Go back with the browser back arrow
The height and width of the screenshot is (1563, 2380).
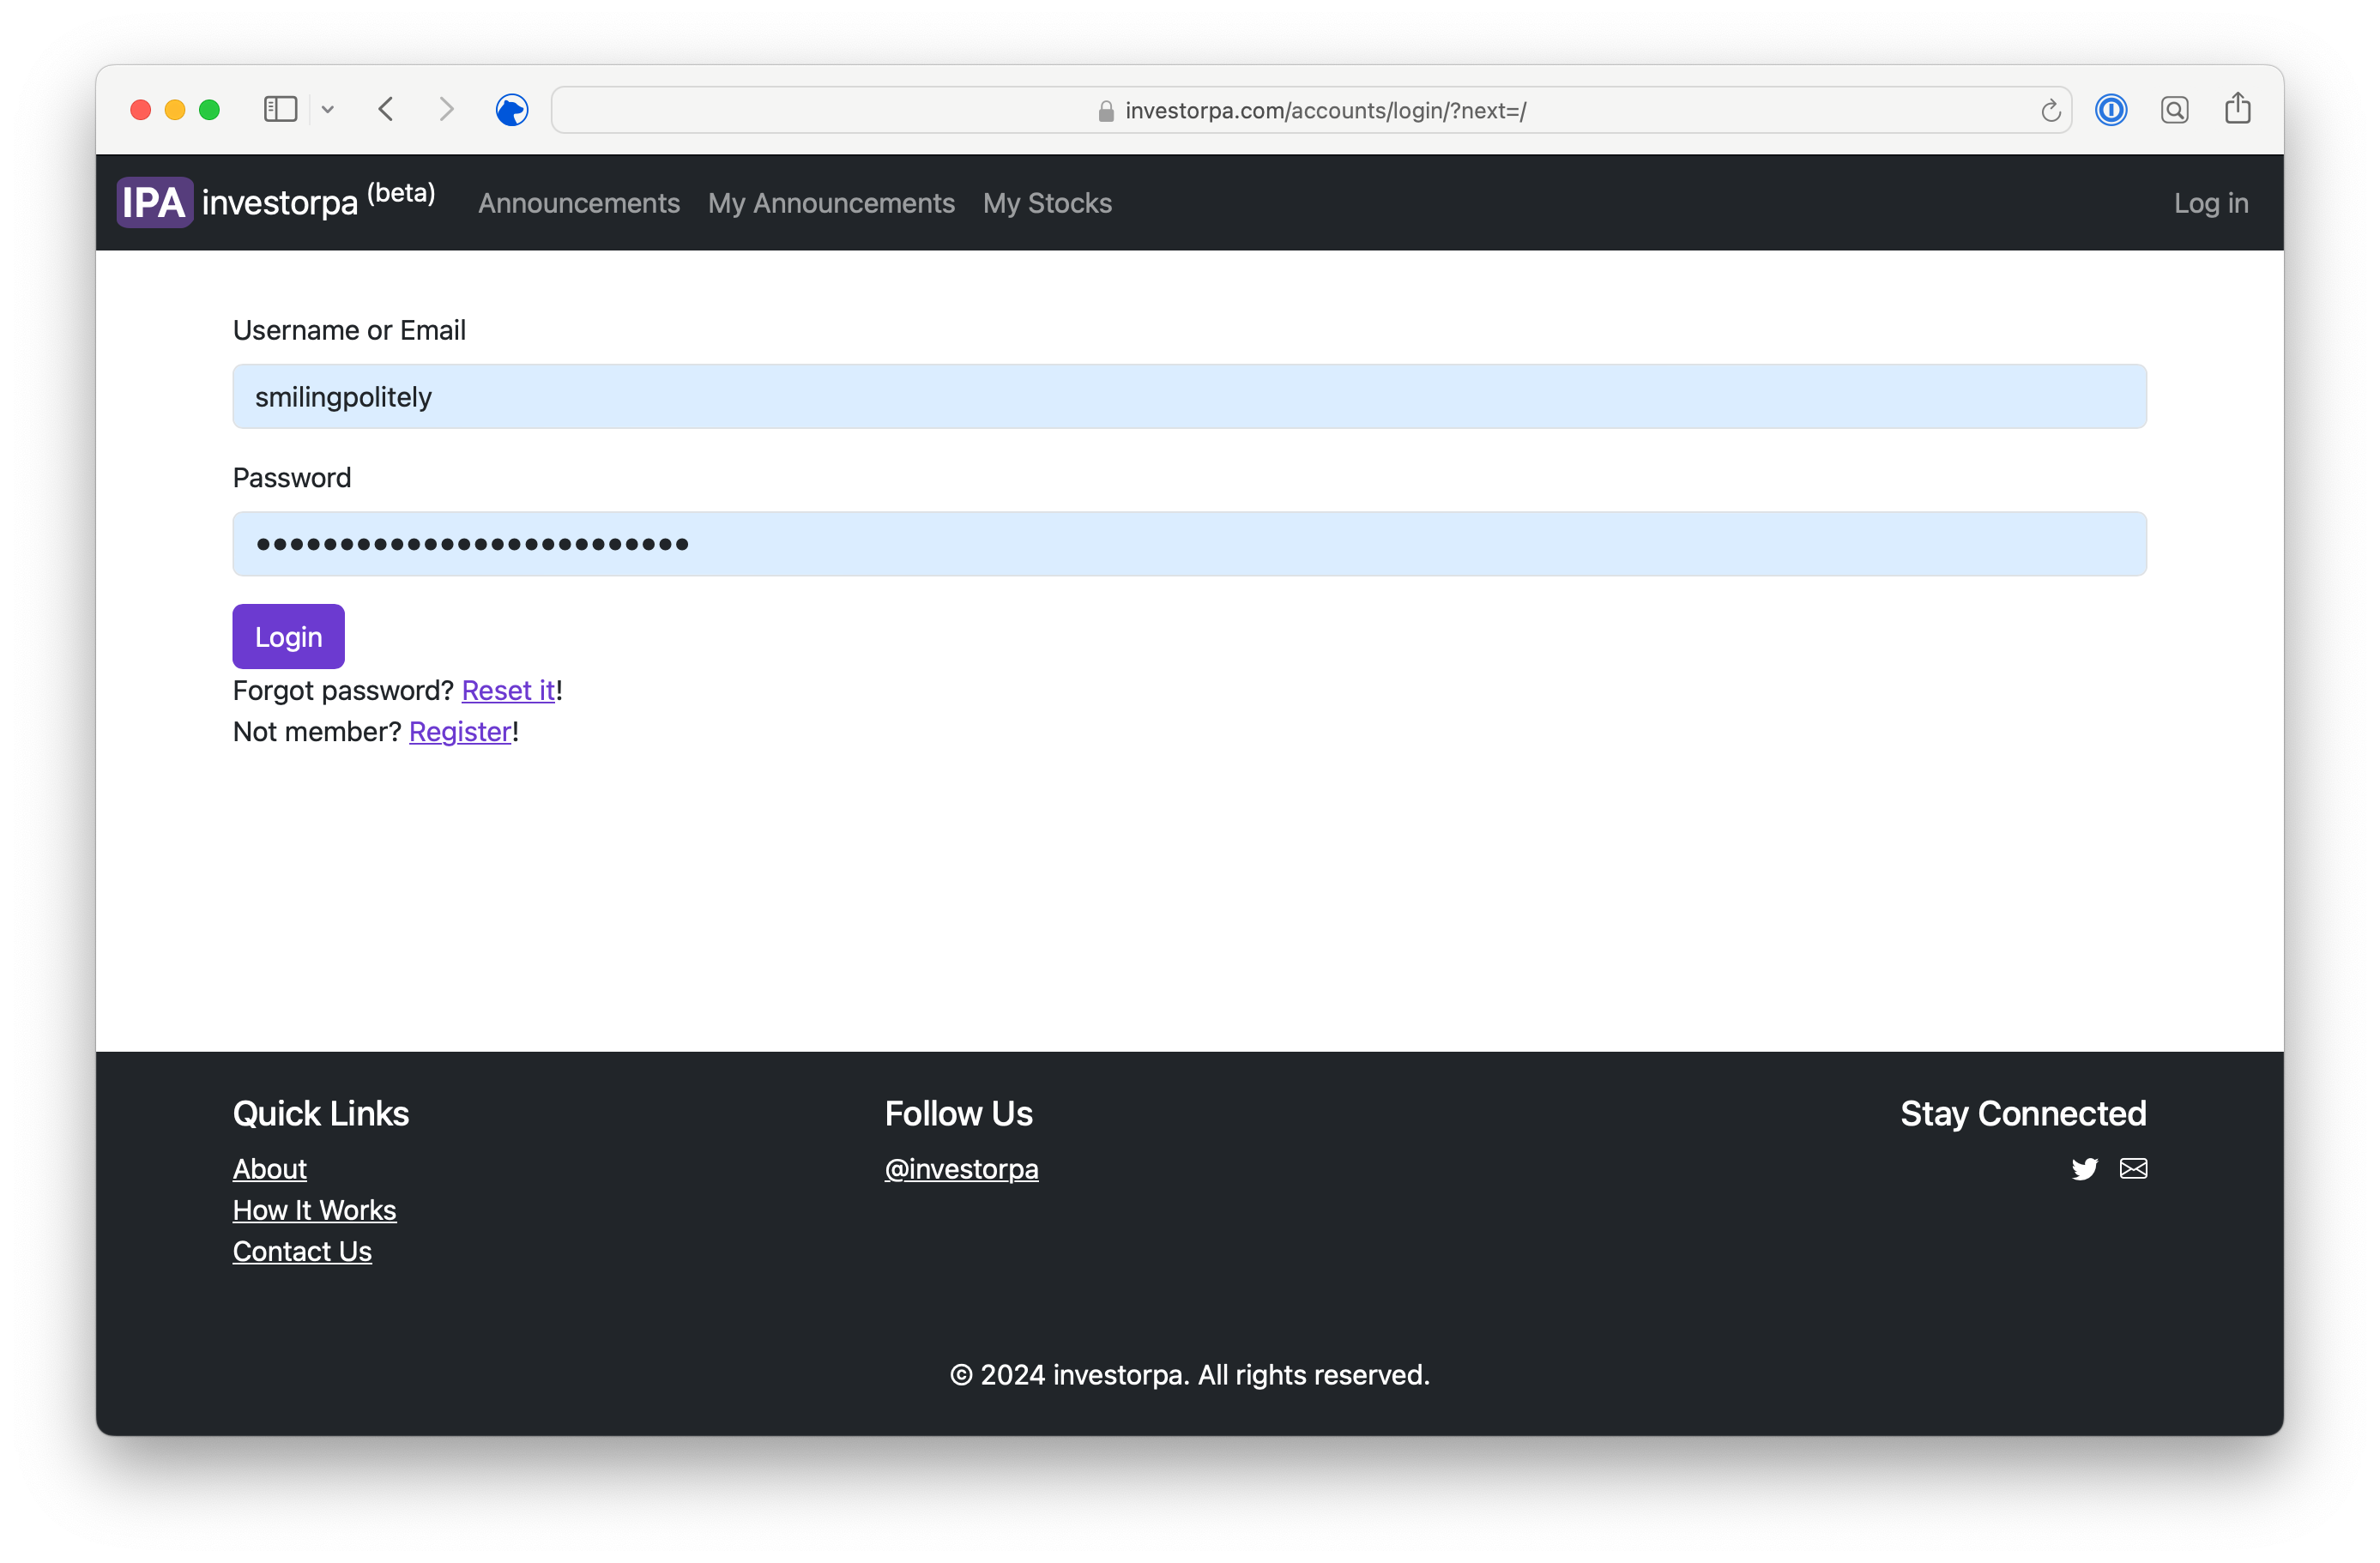[x=386, y=109]
